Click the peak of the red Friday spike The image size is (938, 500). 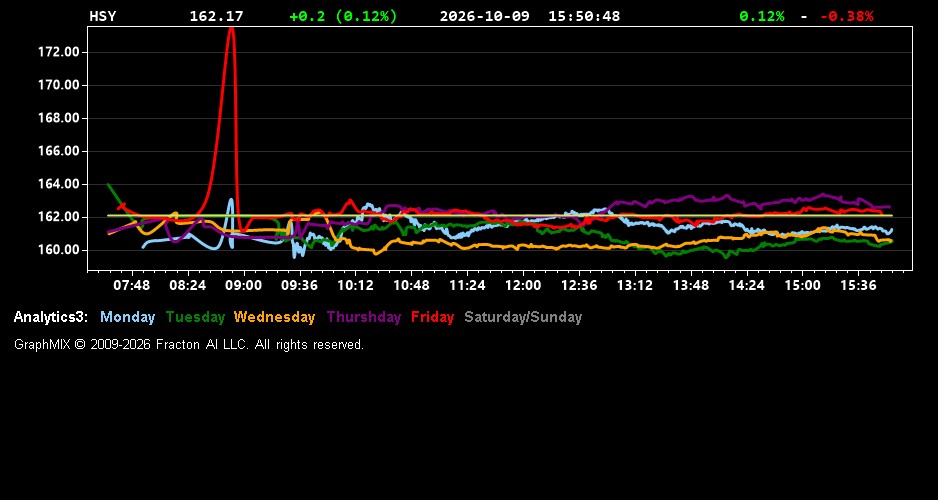click(230, 30)
